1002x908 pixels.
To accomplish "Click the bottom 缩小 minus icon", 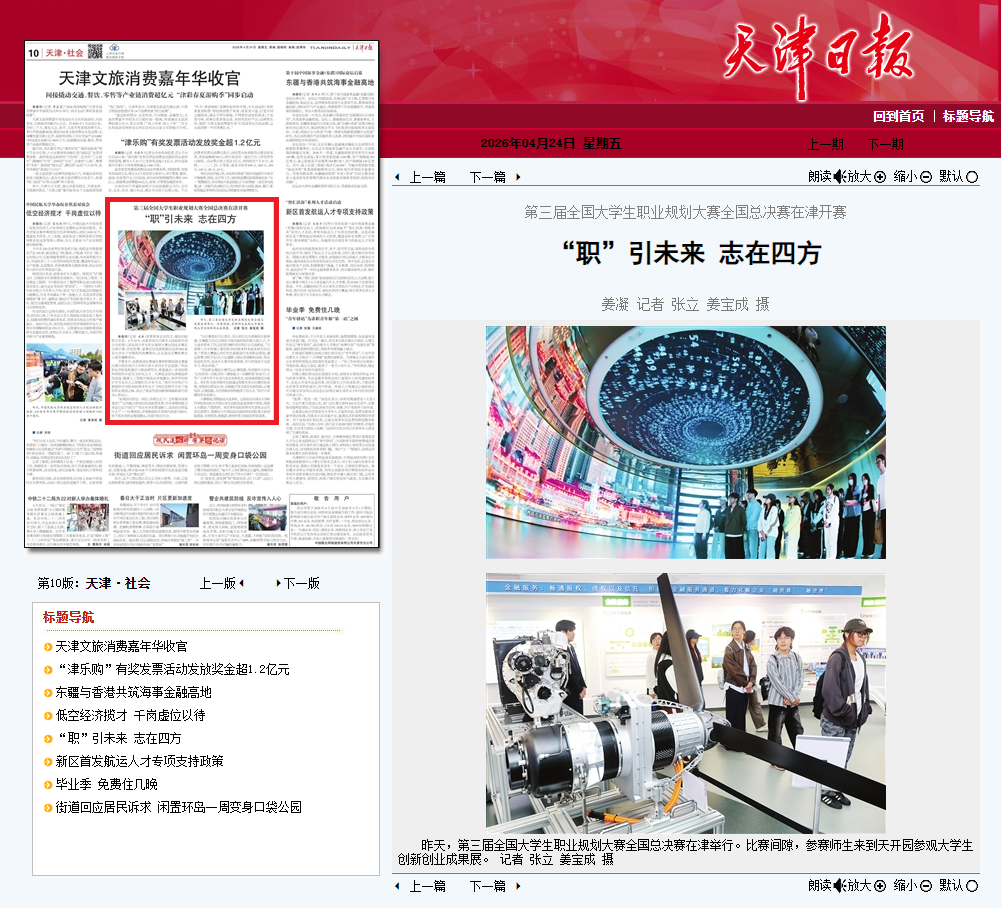I will (926, 885).
